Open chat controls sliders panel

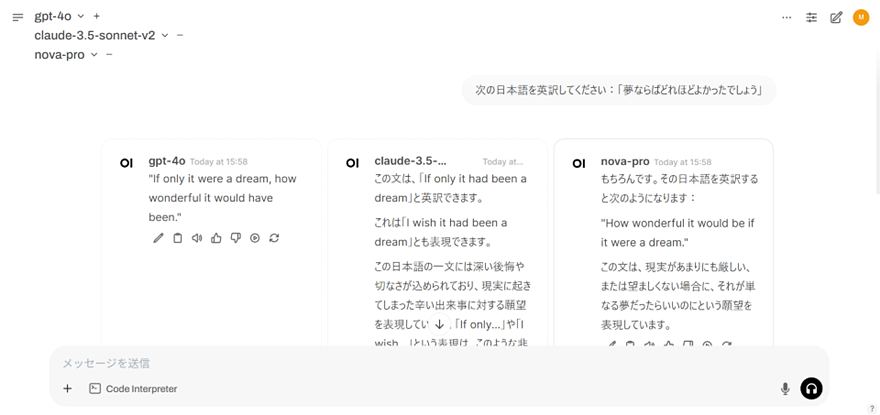coord(811,17)
